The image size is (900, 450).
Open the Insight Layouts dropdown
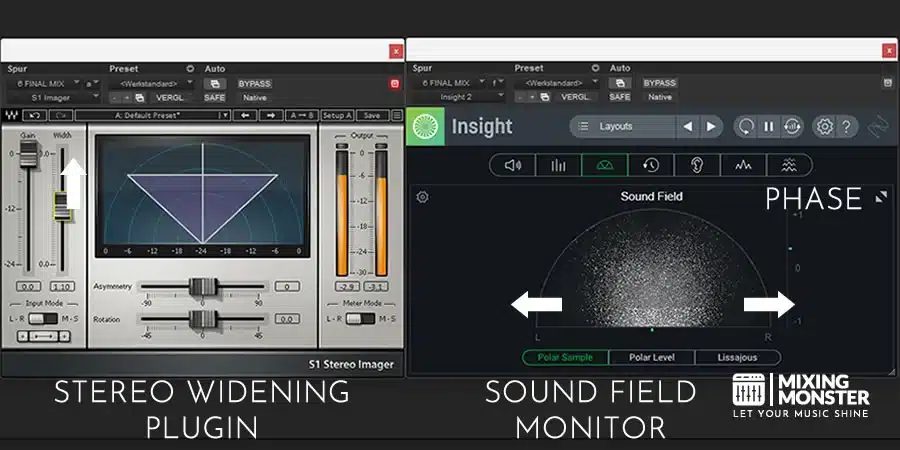tap(622, 127)
